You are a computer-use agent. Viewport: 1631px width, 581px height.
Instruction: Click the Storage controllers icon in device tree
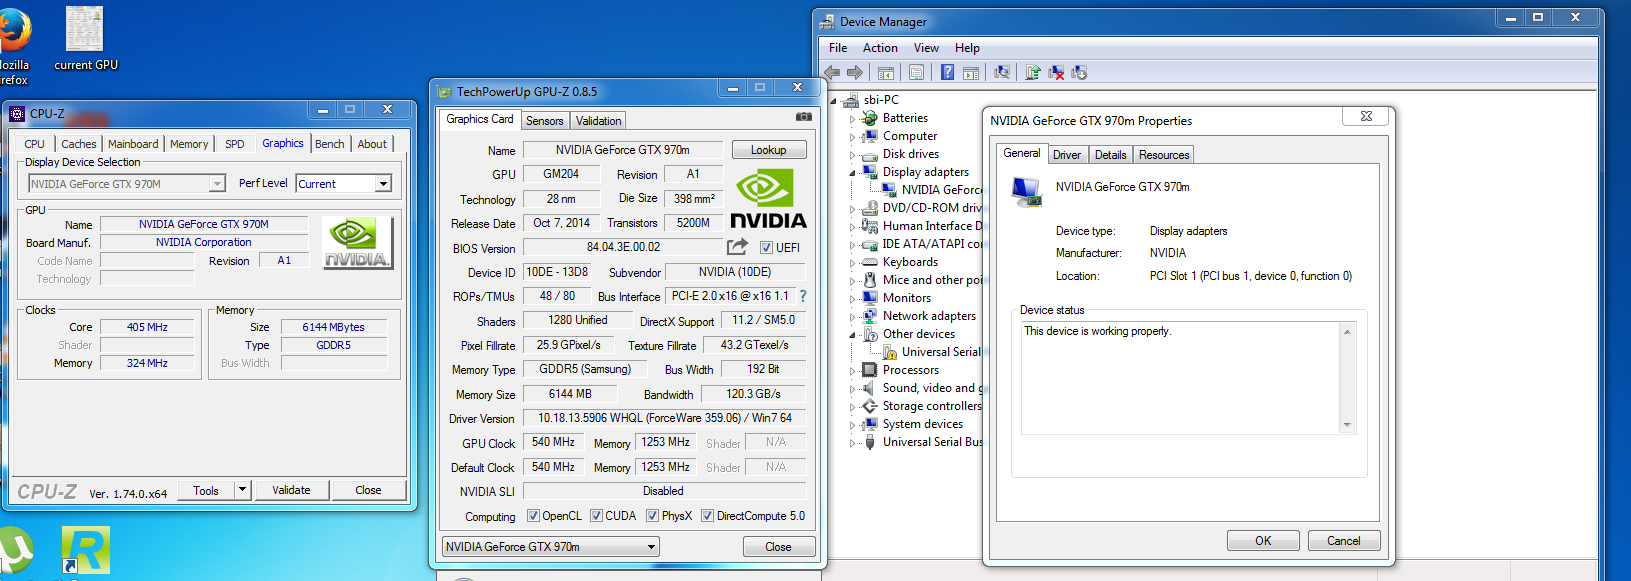tap(870, 406)
